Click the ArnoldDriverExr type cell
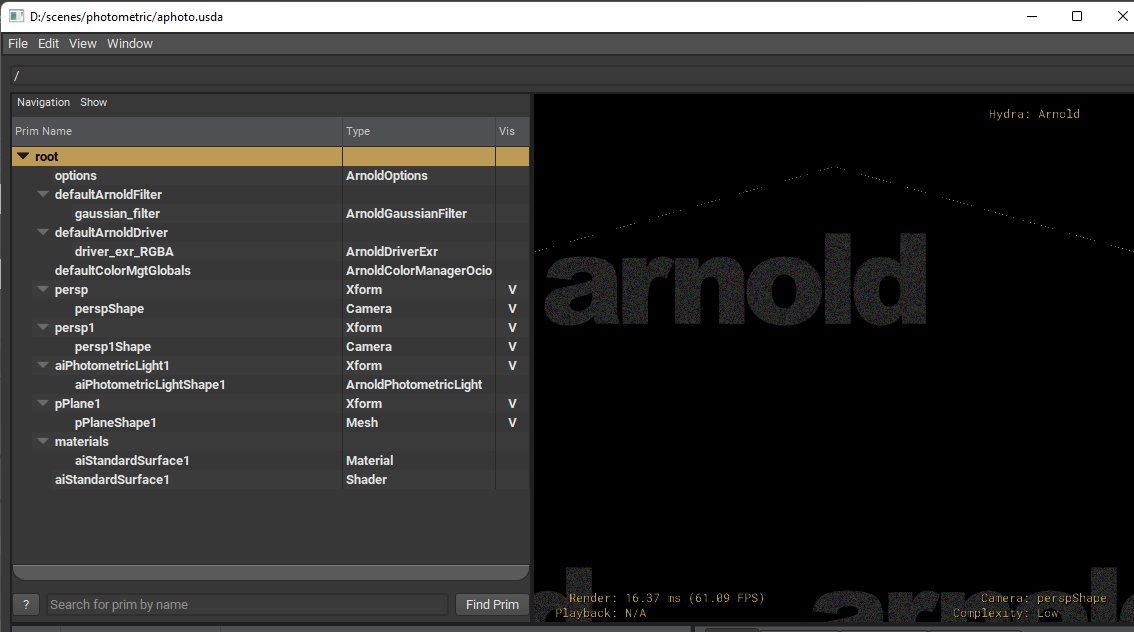1134x632 pixels. 392,252
